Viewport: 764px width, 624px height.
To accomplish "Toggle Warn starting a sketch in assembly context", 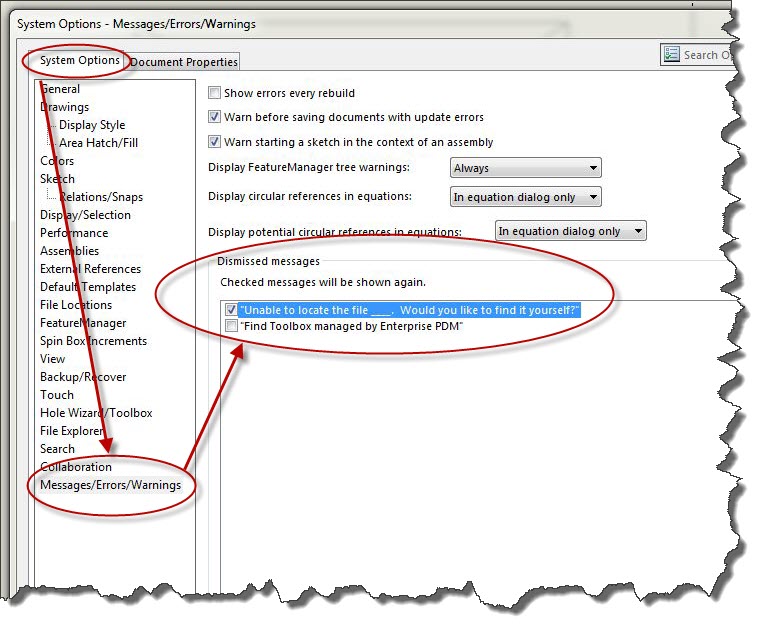I will [x=214, y=142].
